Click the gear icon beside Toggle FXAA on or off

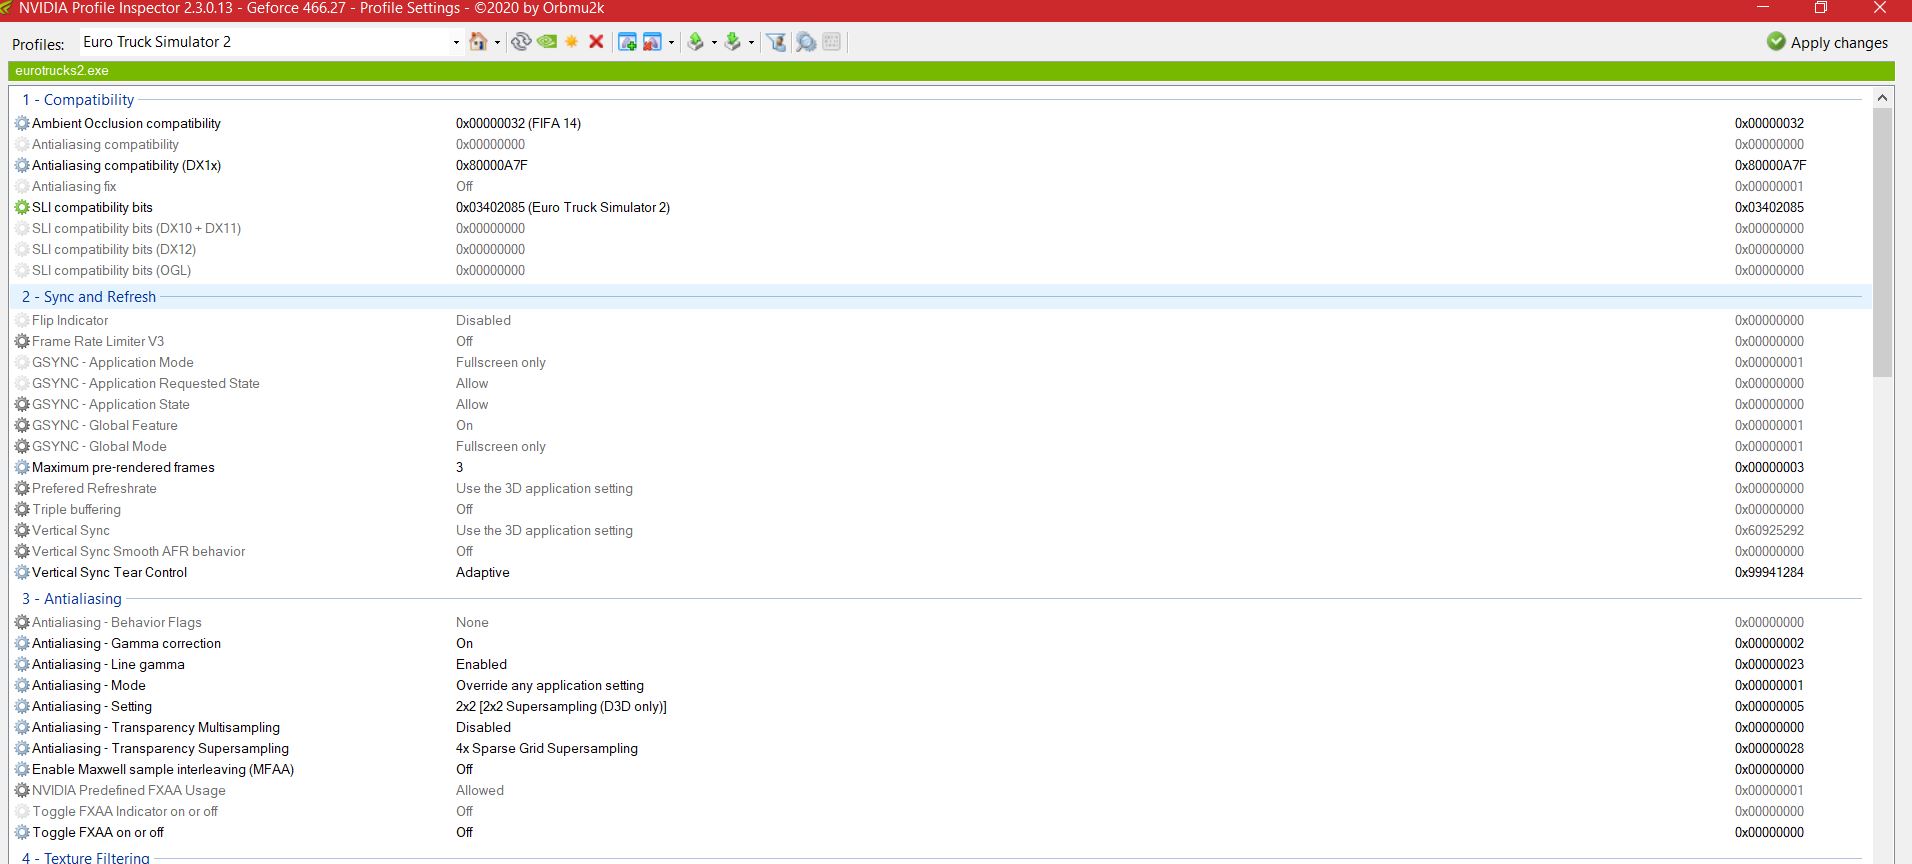point(22,833)
